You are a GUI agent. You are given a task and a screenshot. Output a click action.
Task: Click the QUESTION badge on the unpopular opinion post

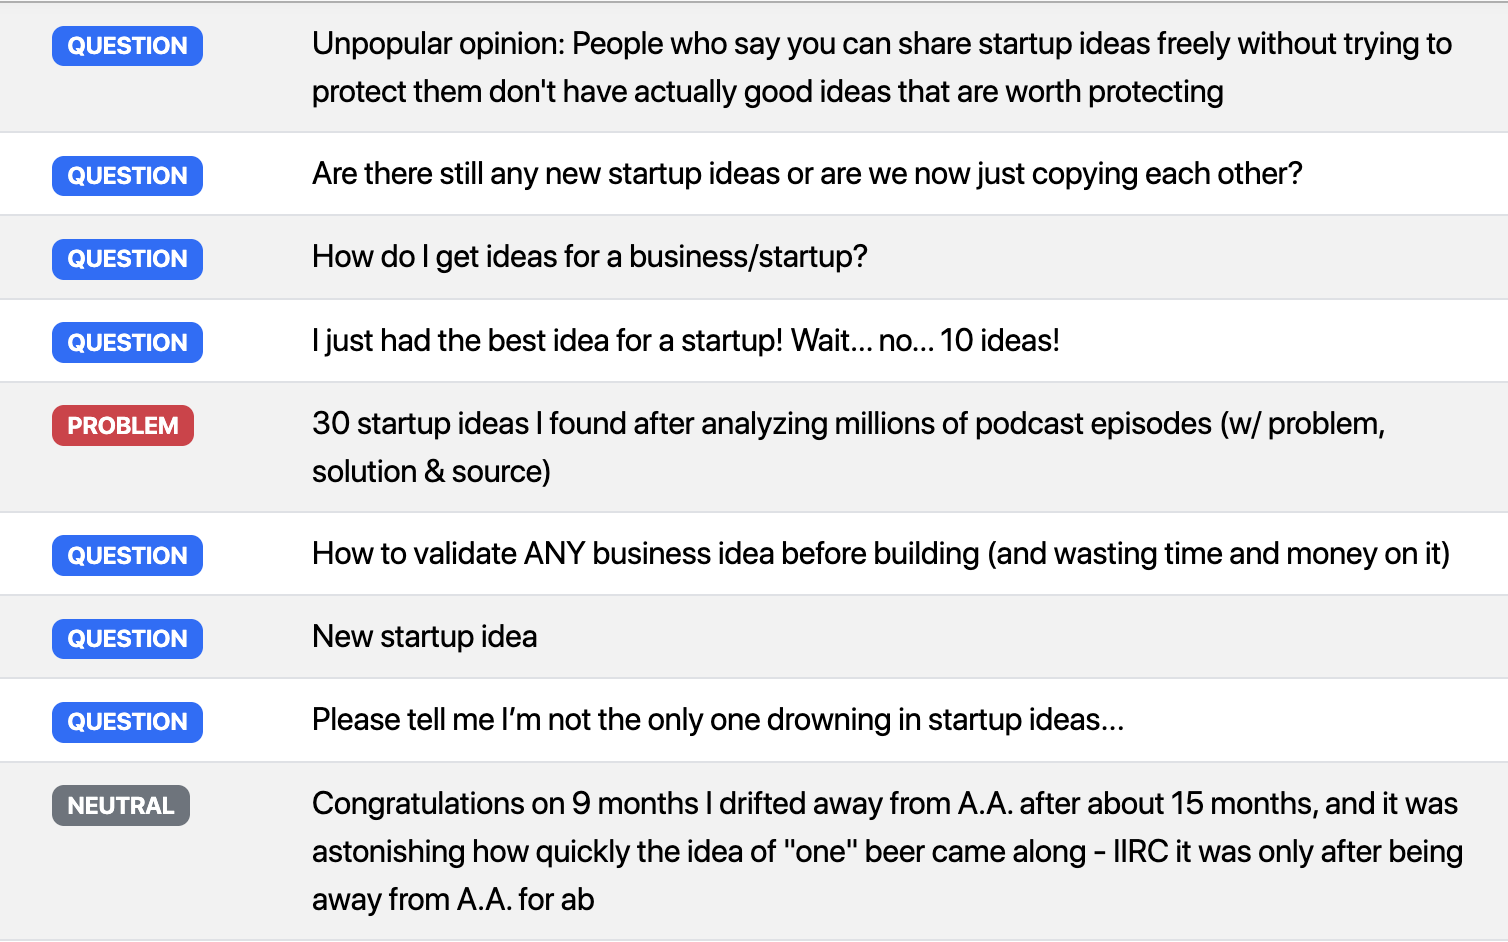(127, 46)
